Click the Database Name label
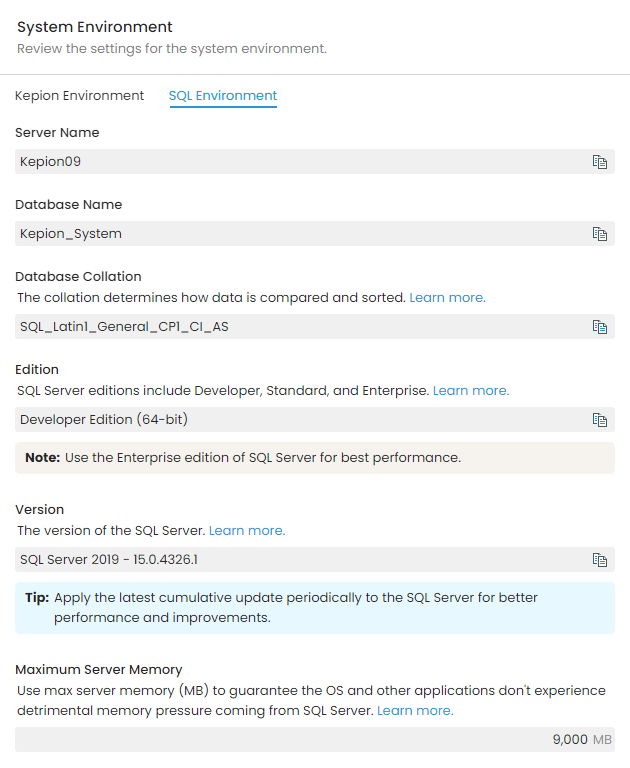630x768 pixels. pyautogui.click(x=69, y=205)
